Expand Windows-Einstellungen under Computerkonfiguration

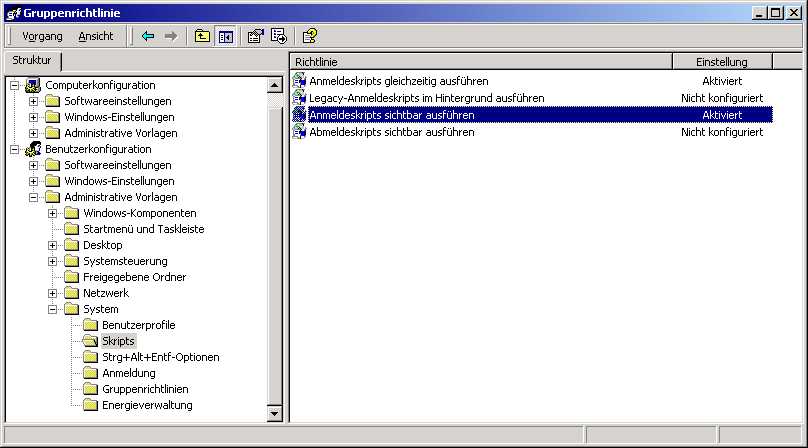tap(33, 117)
